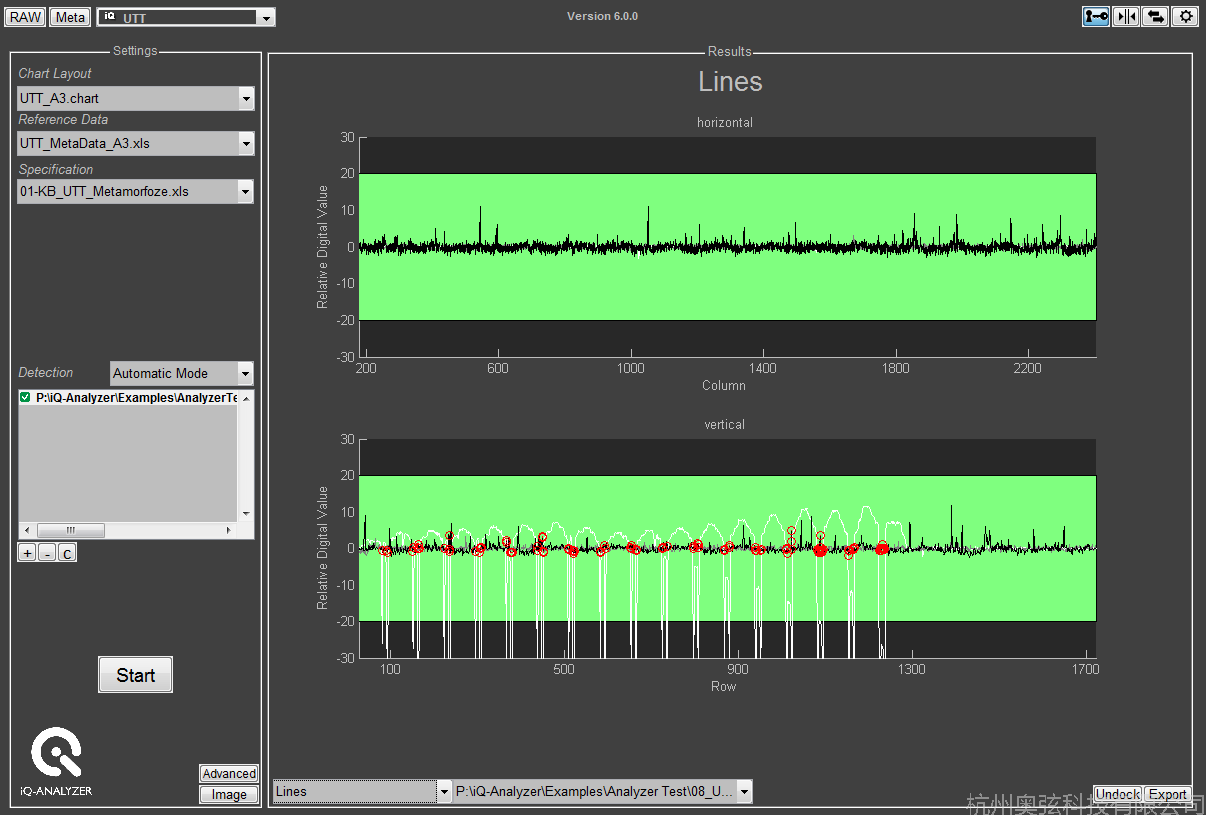Expand Specification 01-KB_UTT_Metamorfoze.xls dropdown
The image size is (1206, 815).
(x=246, y=191)
